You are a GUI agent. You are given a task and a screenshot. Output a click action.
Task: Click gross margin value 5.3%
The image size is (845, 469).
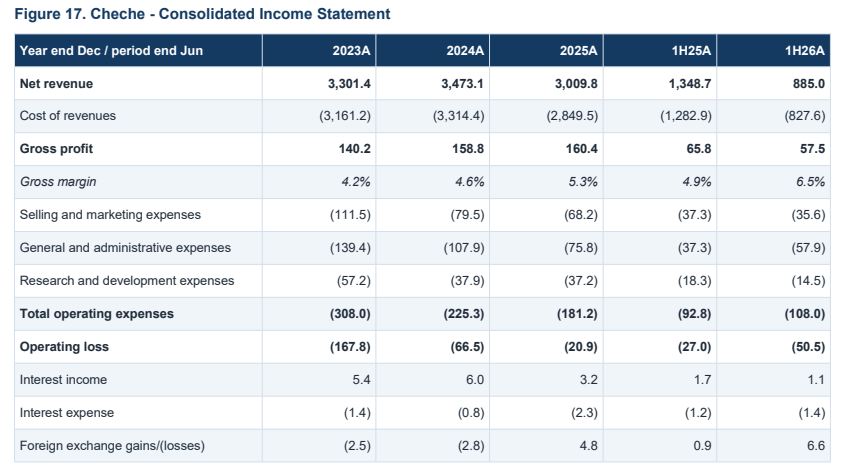pos(583,182)
